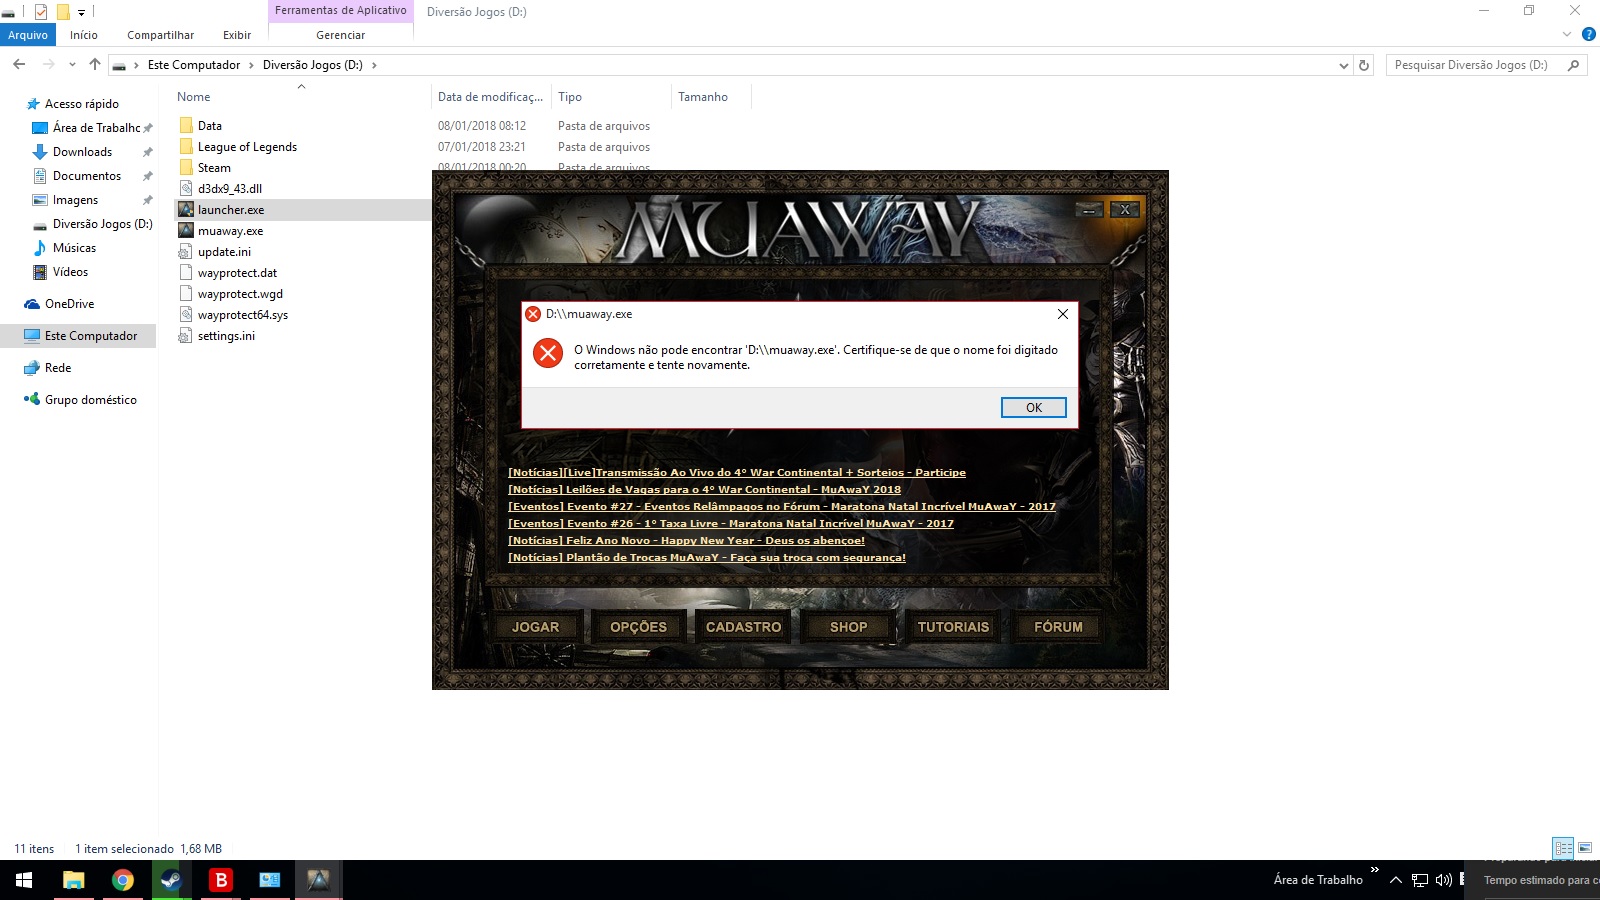Click the Explorer help question mark icon
Viewport: 1600px width, 900px height.
click(1588, 35)
